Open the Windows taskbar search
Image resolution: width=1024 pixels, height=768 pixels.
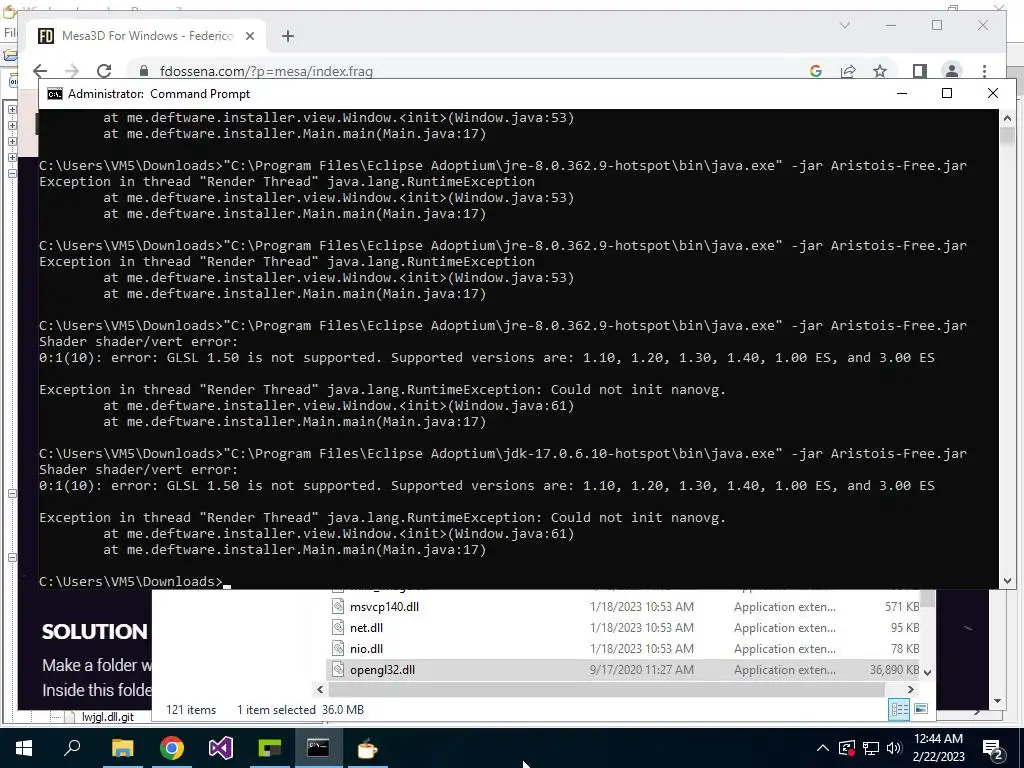tap(72, 748)
